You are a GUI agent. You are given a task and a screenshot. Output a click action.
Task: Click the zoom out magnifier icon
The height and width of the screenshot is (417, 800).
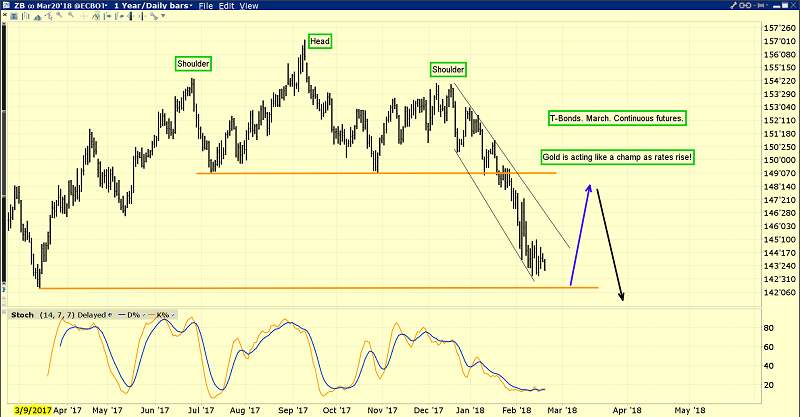tap(71, 15)
